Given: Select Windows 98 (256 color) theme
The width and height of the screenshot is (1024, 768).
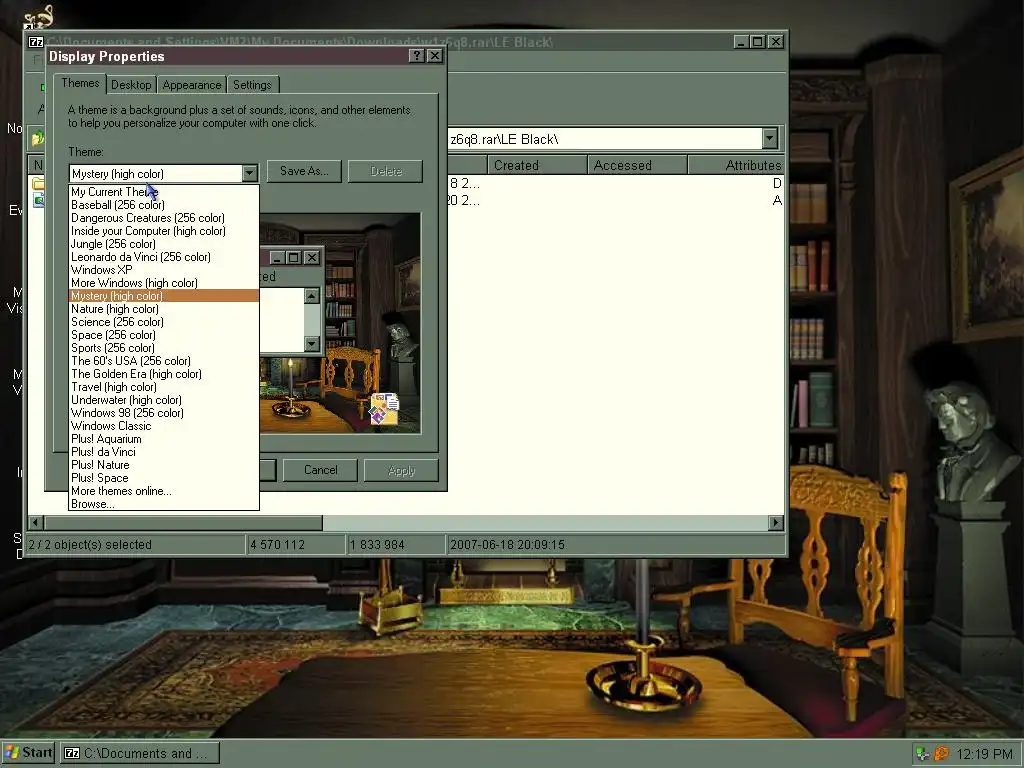Looking at the screenshot, I should (164, 413).
